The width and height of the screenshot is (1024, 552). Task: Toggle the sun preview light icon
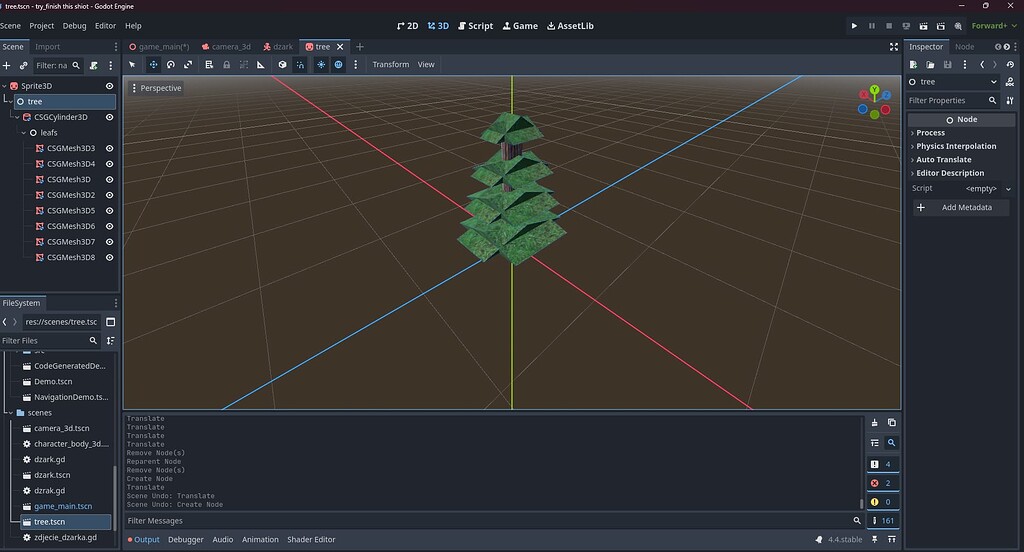(321, 65)
